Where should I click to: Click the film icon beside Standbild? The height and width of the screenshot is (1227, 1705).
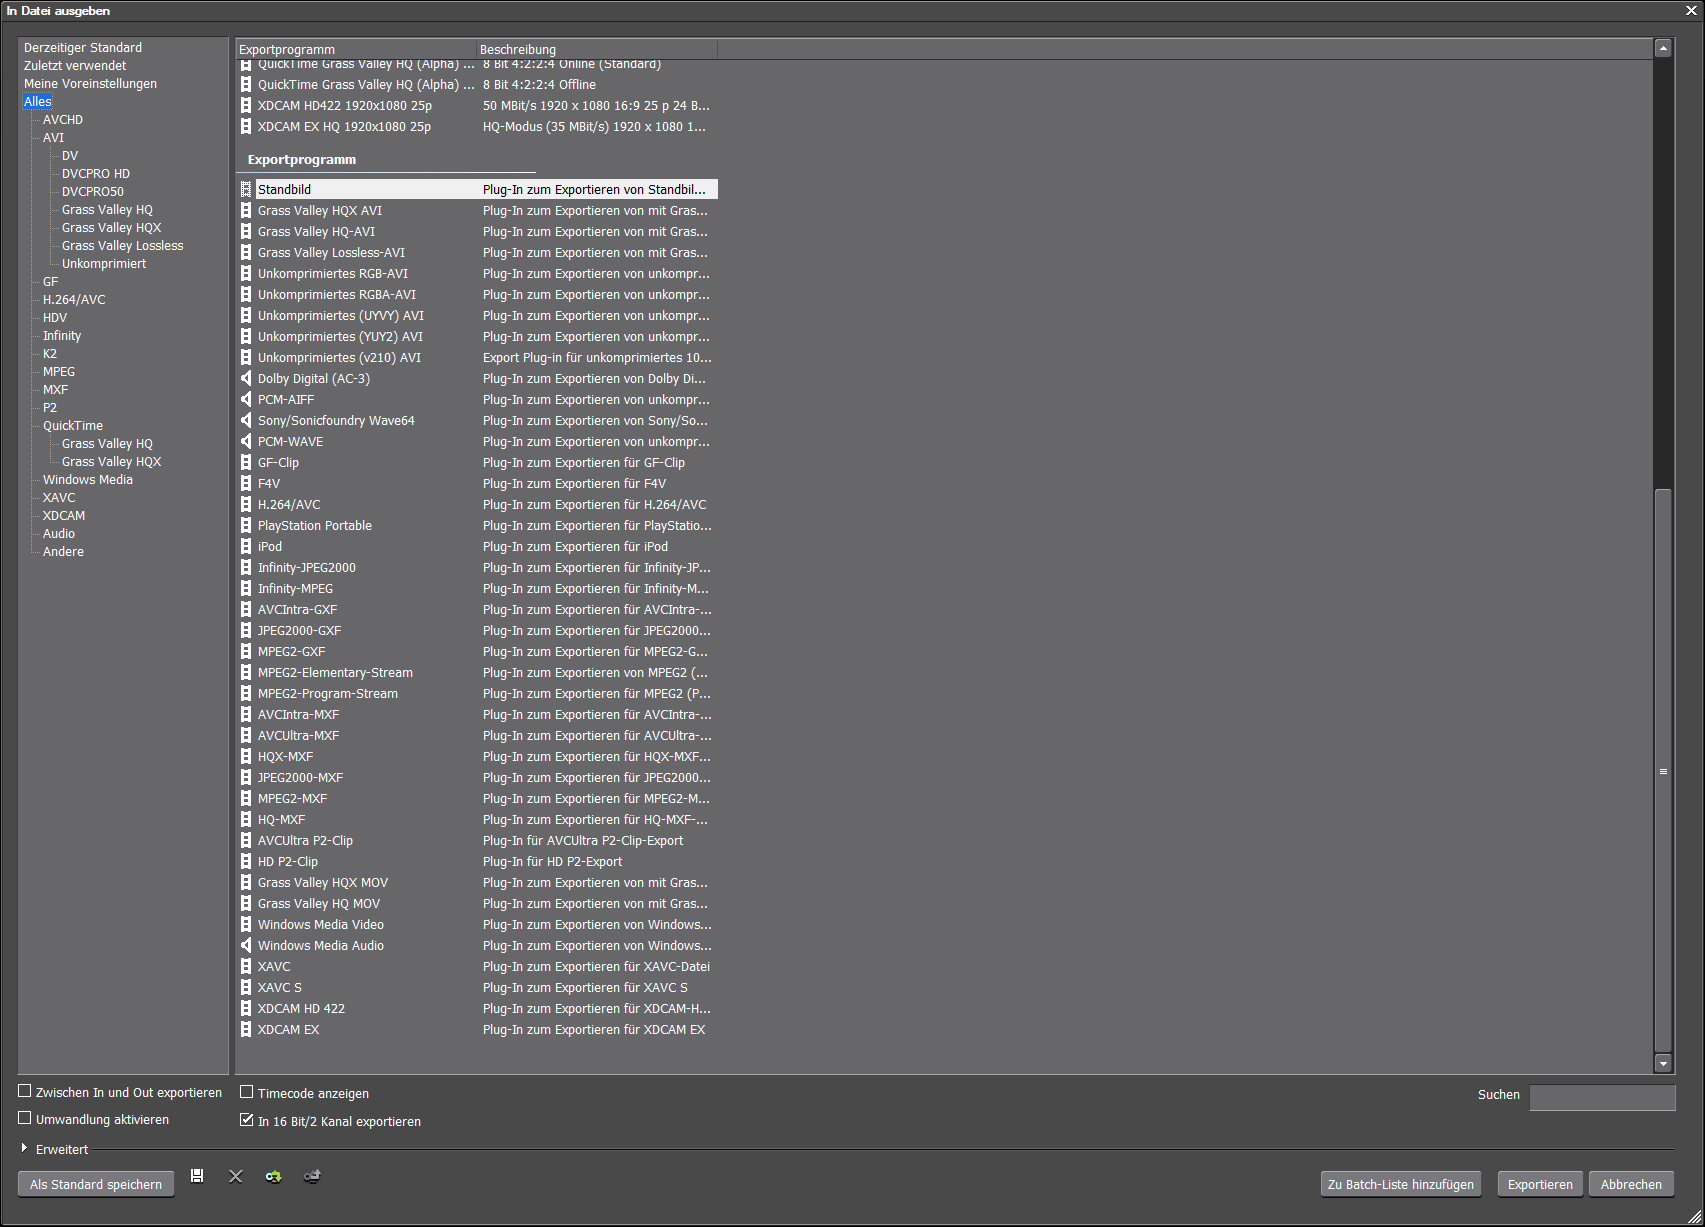pos(246,189)
